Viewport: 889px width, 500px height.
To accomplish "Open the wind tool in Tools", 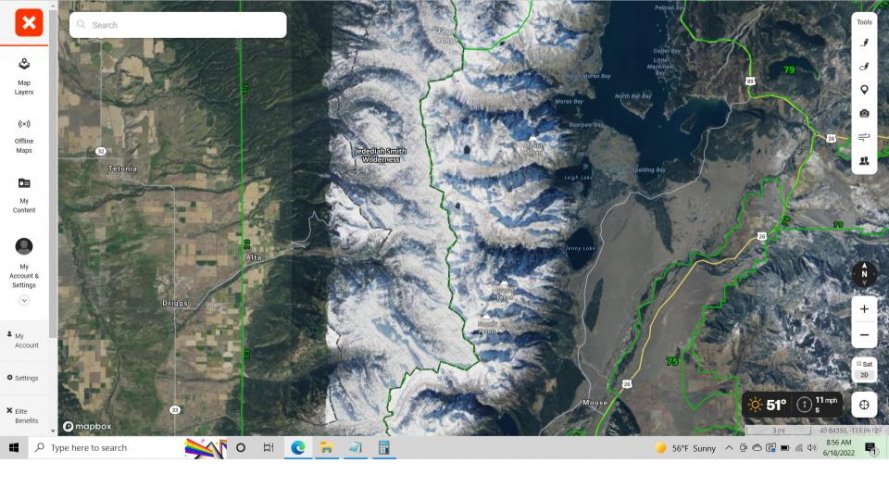I will coord(864,137).
